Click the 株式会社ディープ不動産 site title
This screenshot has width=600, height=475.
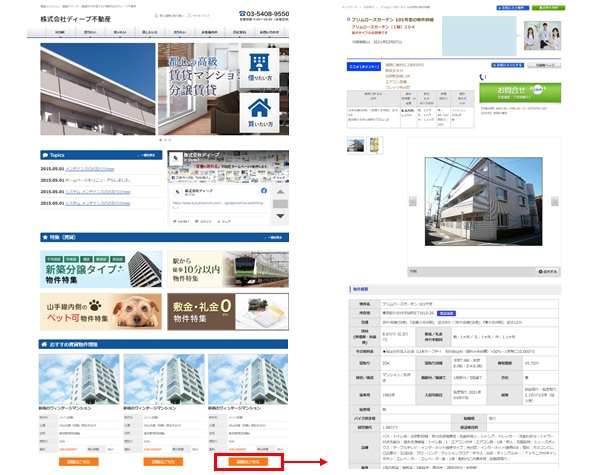tap(76, 19)
